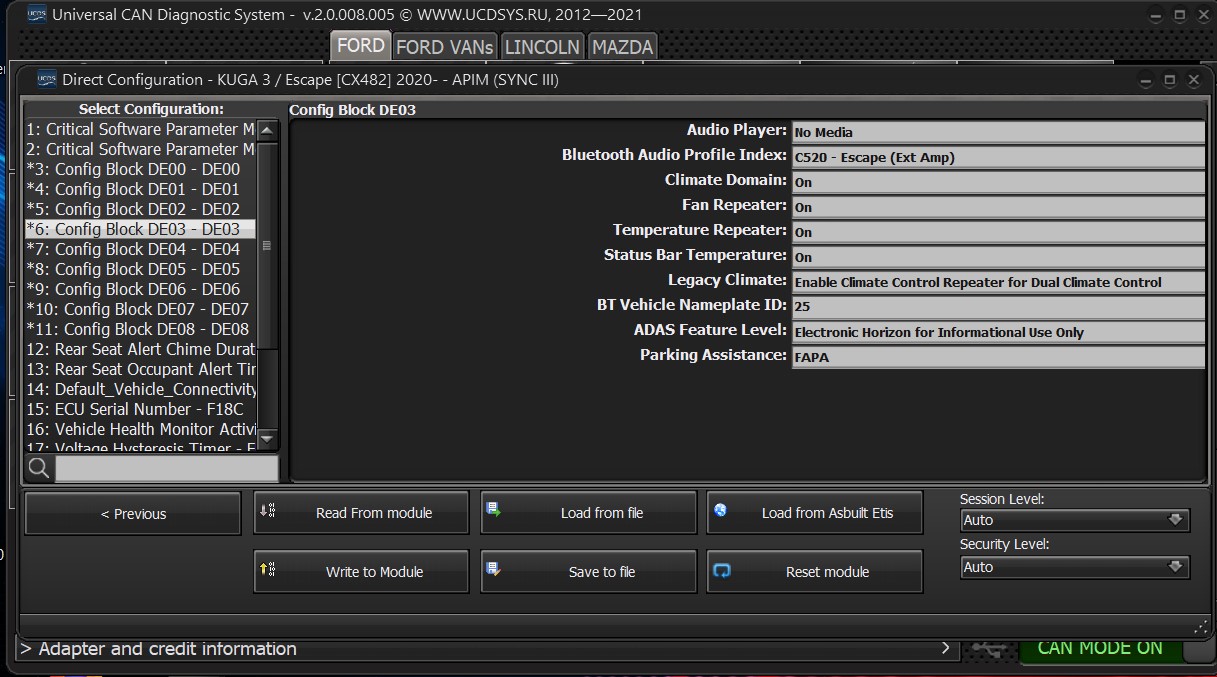Open the Security Level dropdown
Image resolution: width=1217 pixels, height=677 pixels.
click(1074, 567)
